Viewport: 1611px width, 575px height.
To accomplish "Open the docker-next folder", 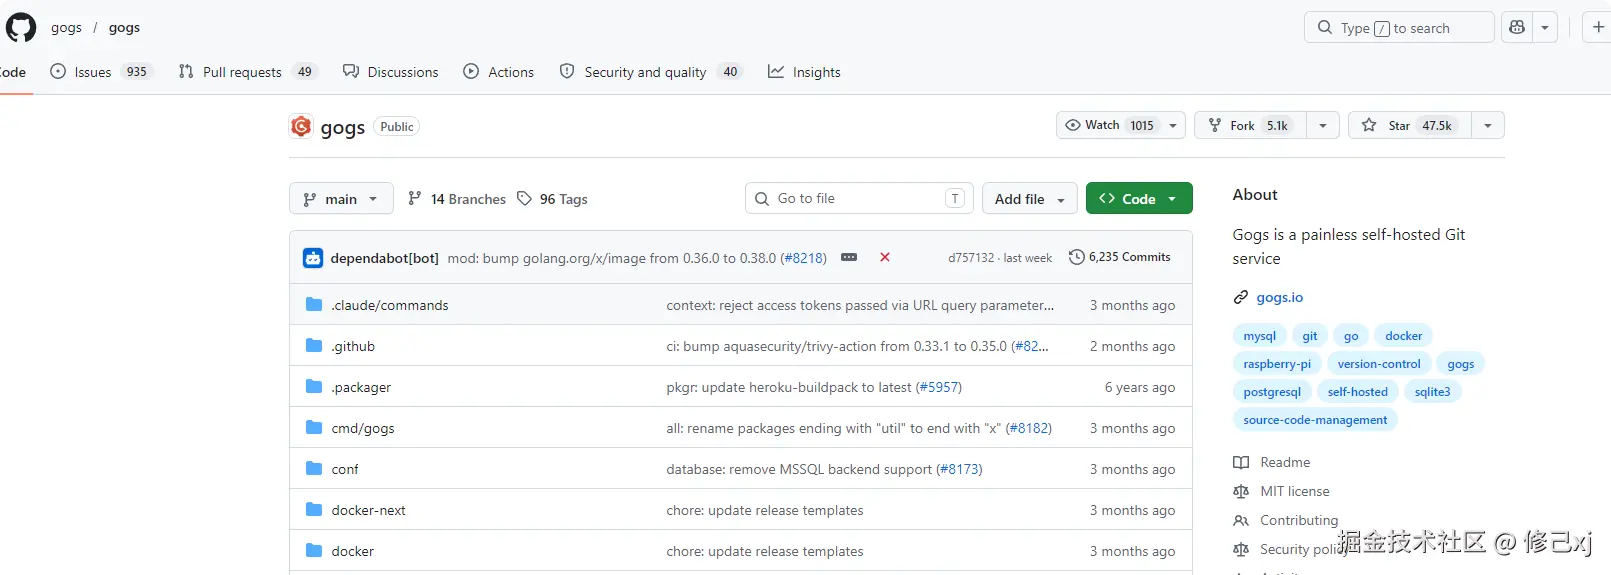I will click(x=369, y=510).
